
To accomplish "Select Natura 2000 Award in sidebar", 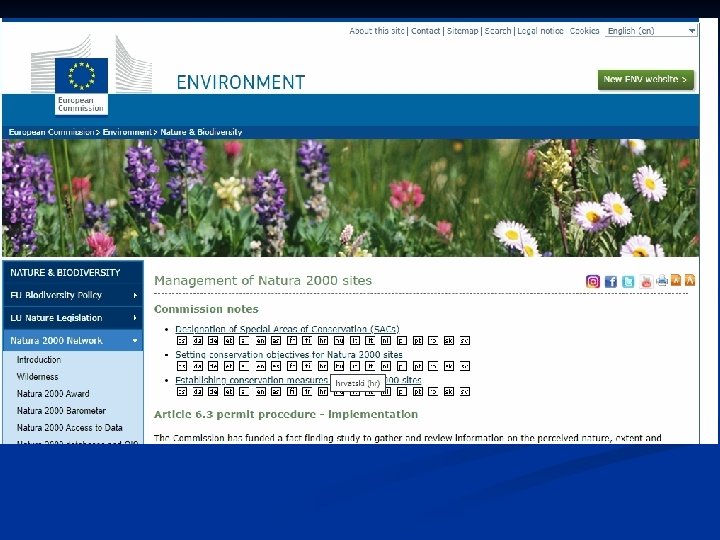I will point(53,394).
